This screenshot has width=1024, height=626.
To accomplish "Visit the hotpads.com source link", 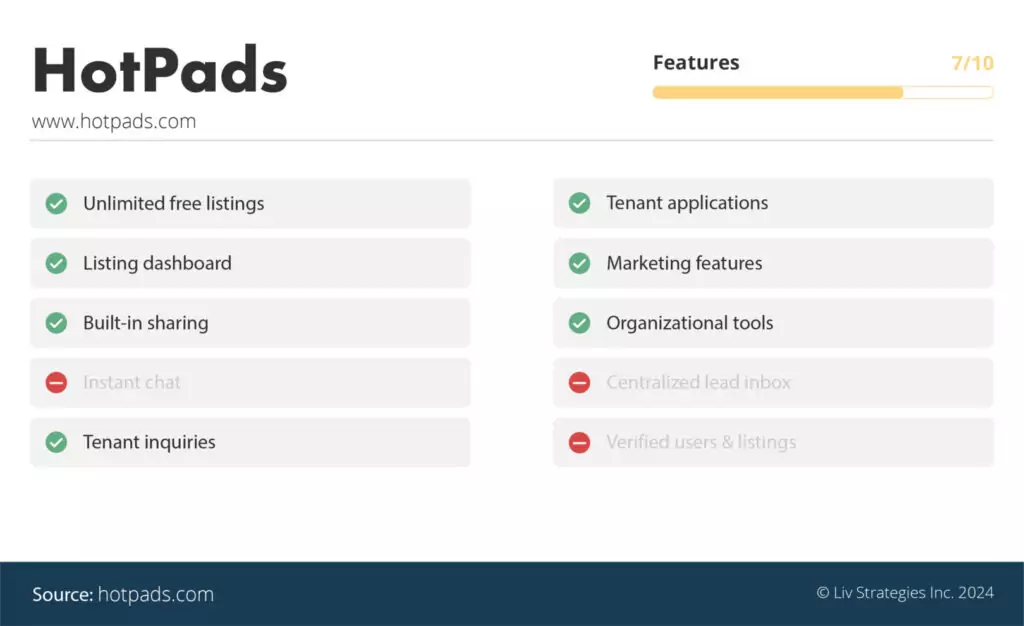I will pyautogui.click(x=155, y=594).
